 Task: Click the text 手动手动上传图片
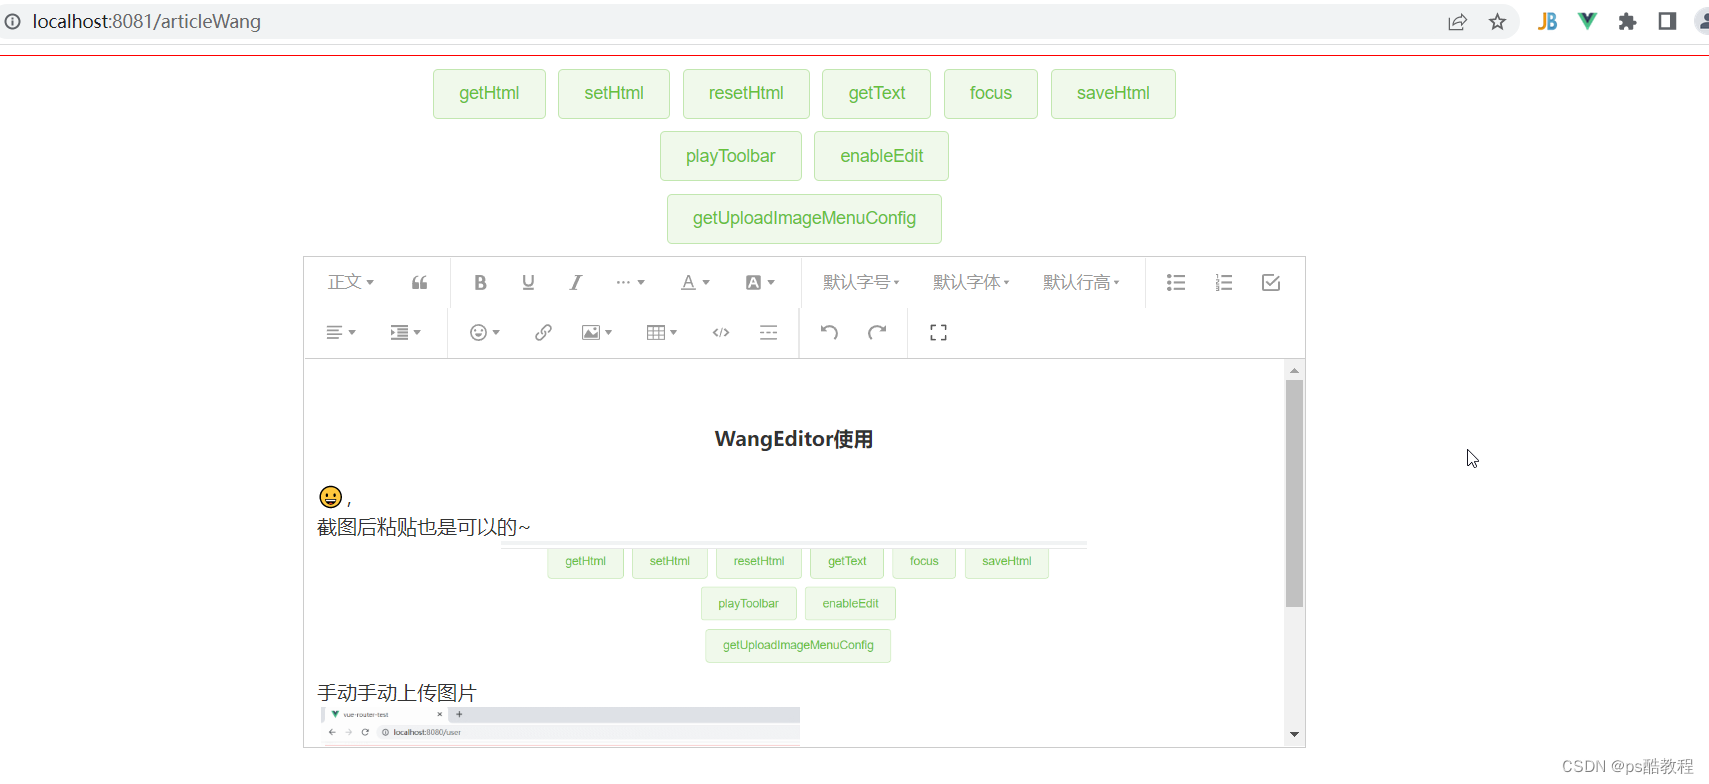pos(397,693)
